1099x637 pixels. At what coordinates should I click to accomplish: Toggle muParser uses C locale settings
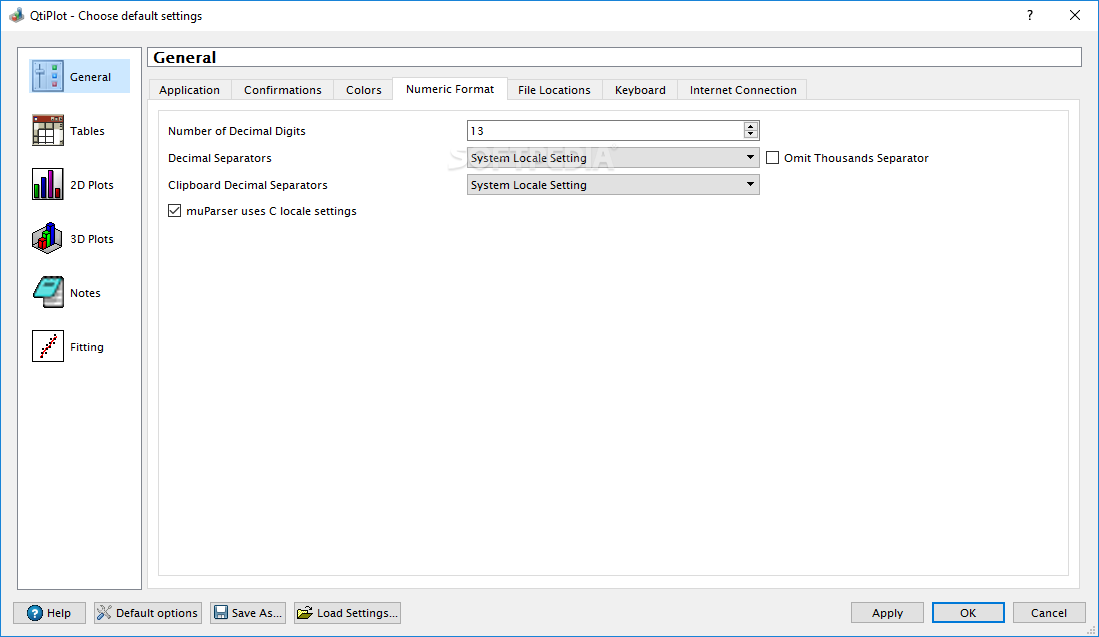(175, 210)
